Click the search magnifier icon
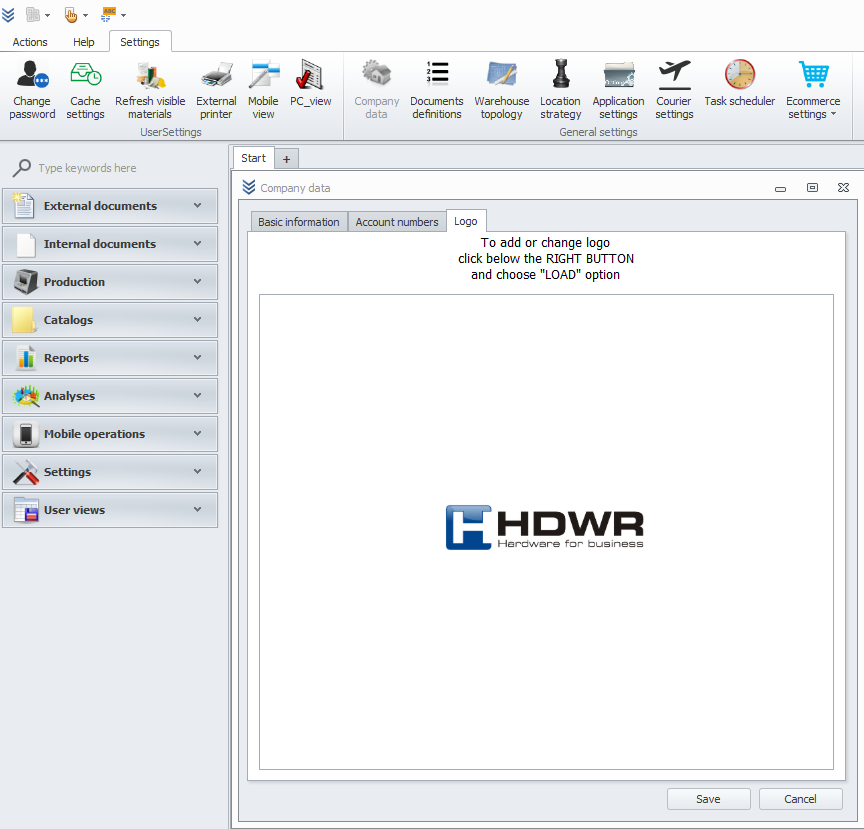 pos(21,168)
